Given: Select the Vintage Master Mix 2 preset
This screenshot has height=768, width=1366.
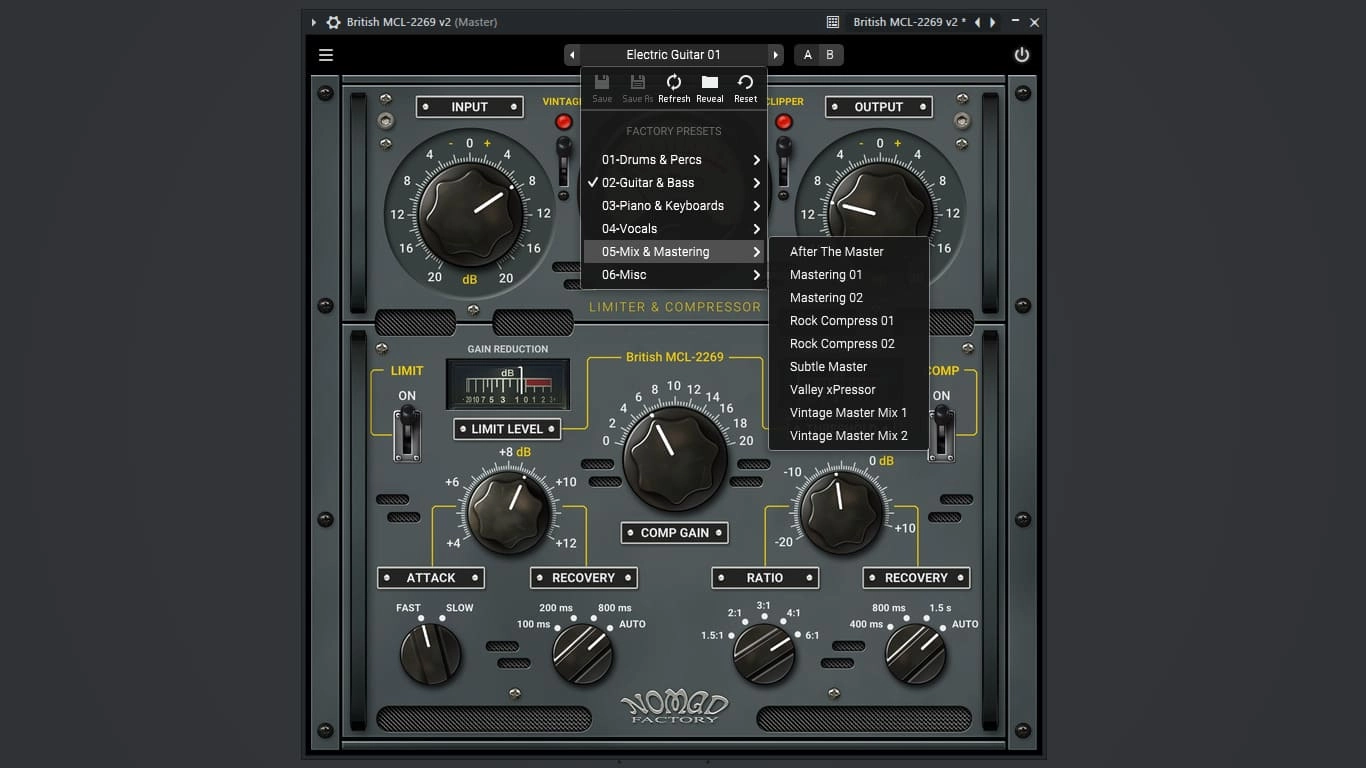Looking at the screenshot, I should (x=849, y=436).
